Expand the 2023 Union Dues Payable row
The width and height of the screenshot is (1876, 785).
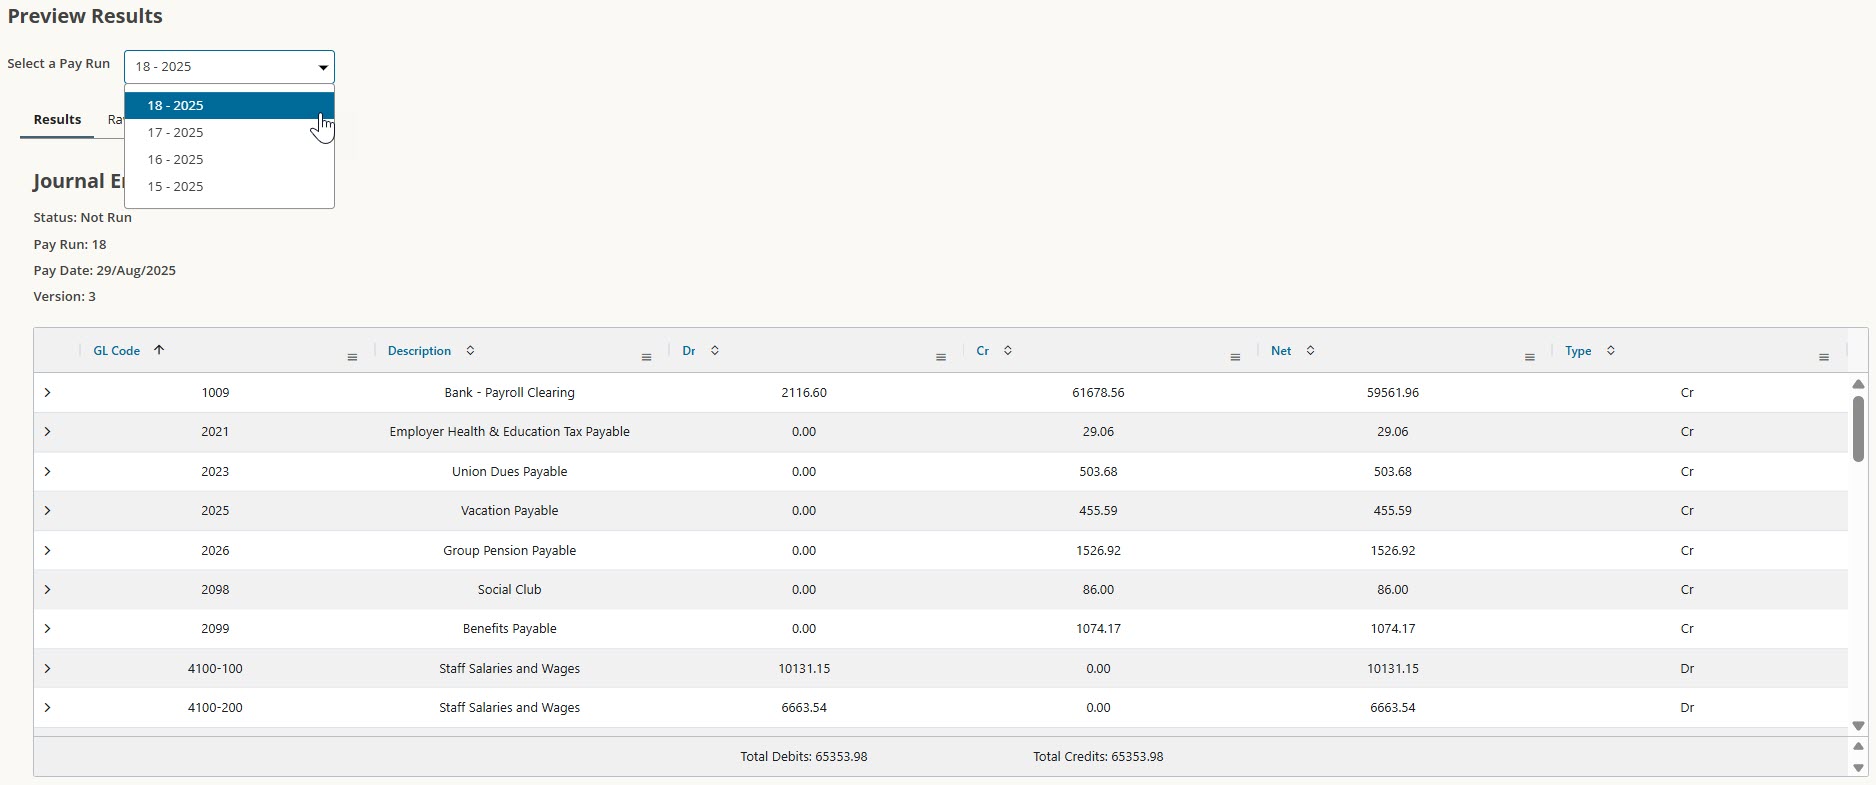(x=47, y=471)
